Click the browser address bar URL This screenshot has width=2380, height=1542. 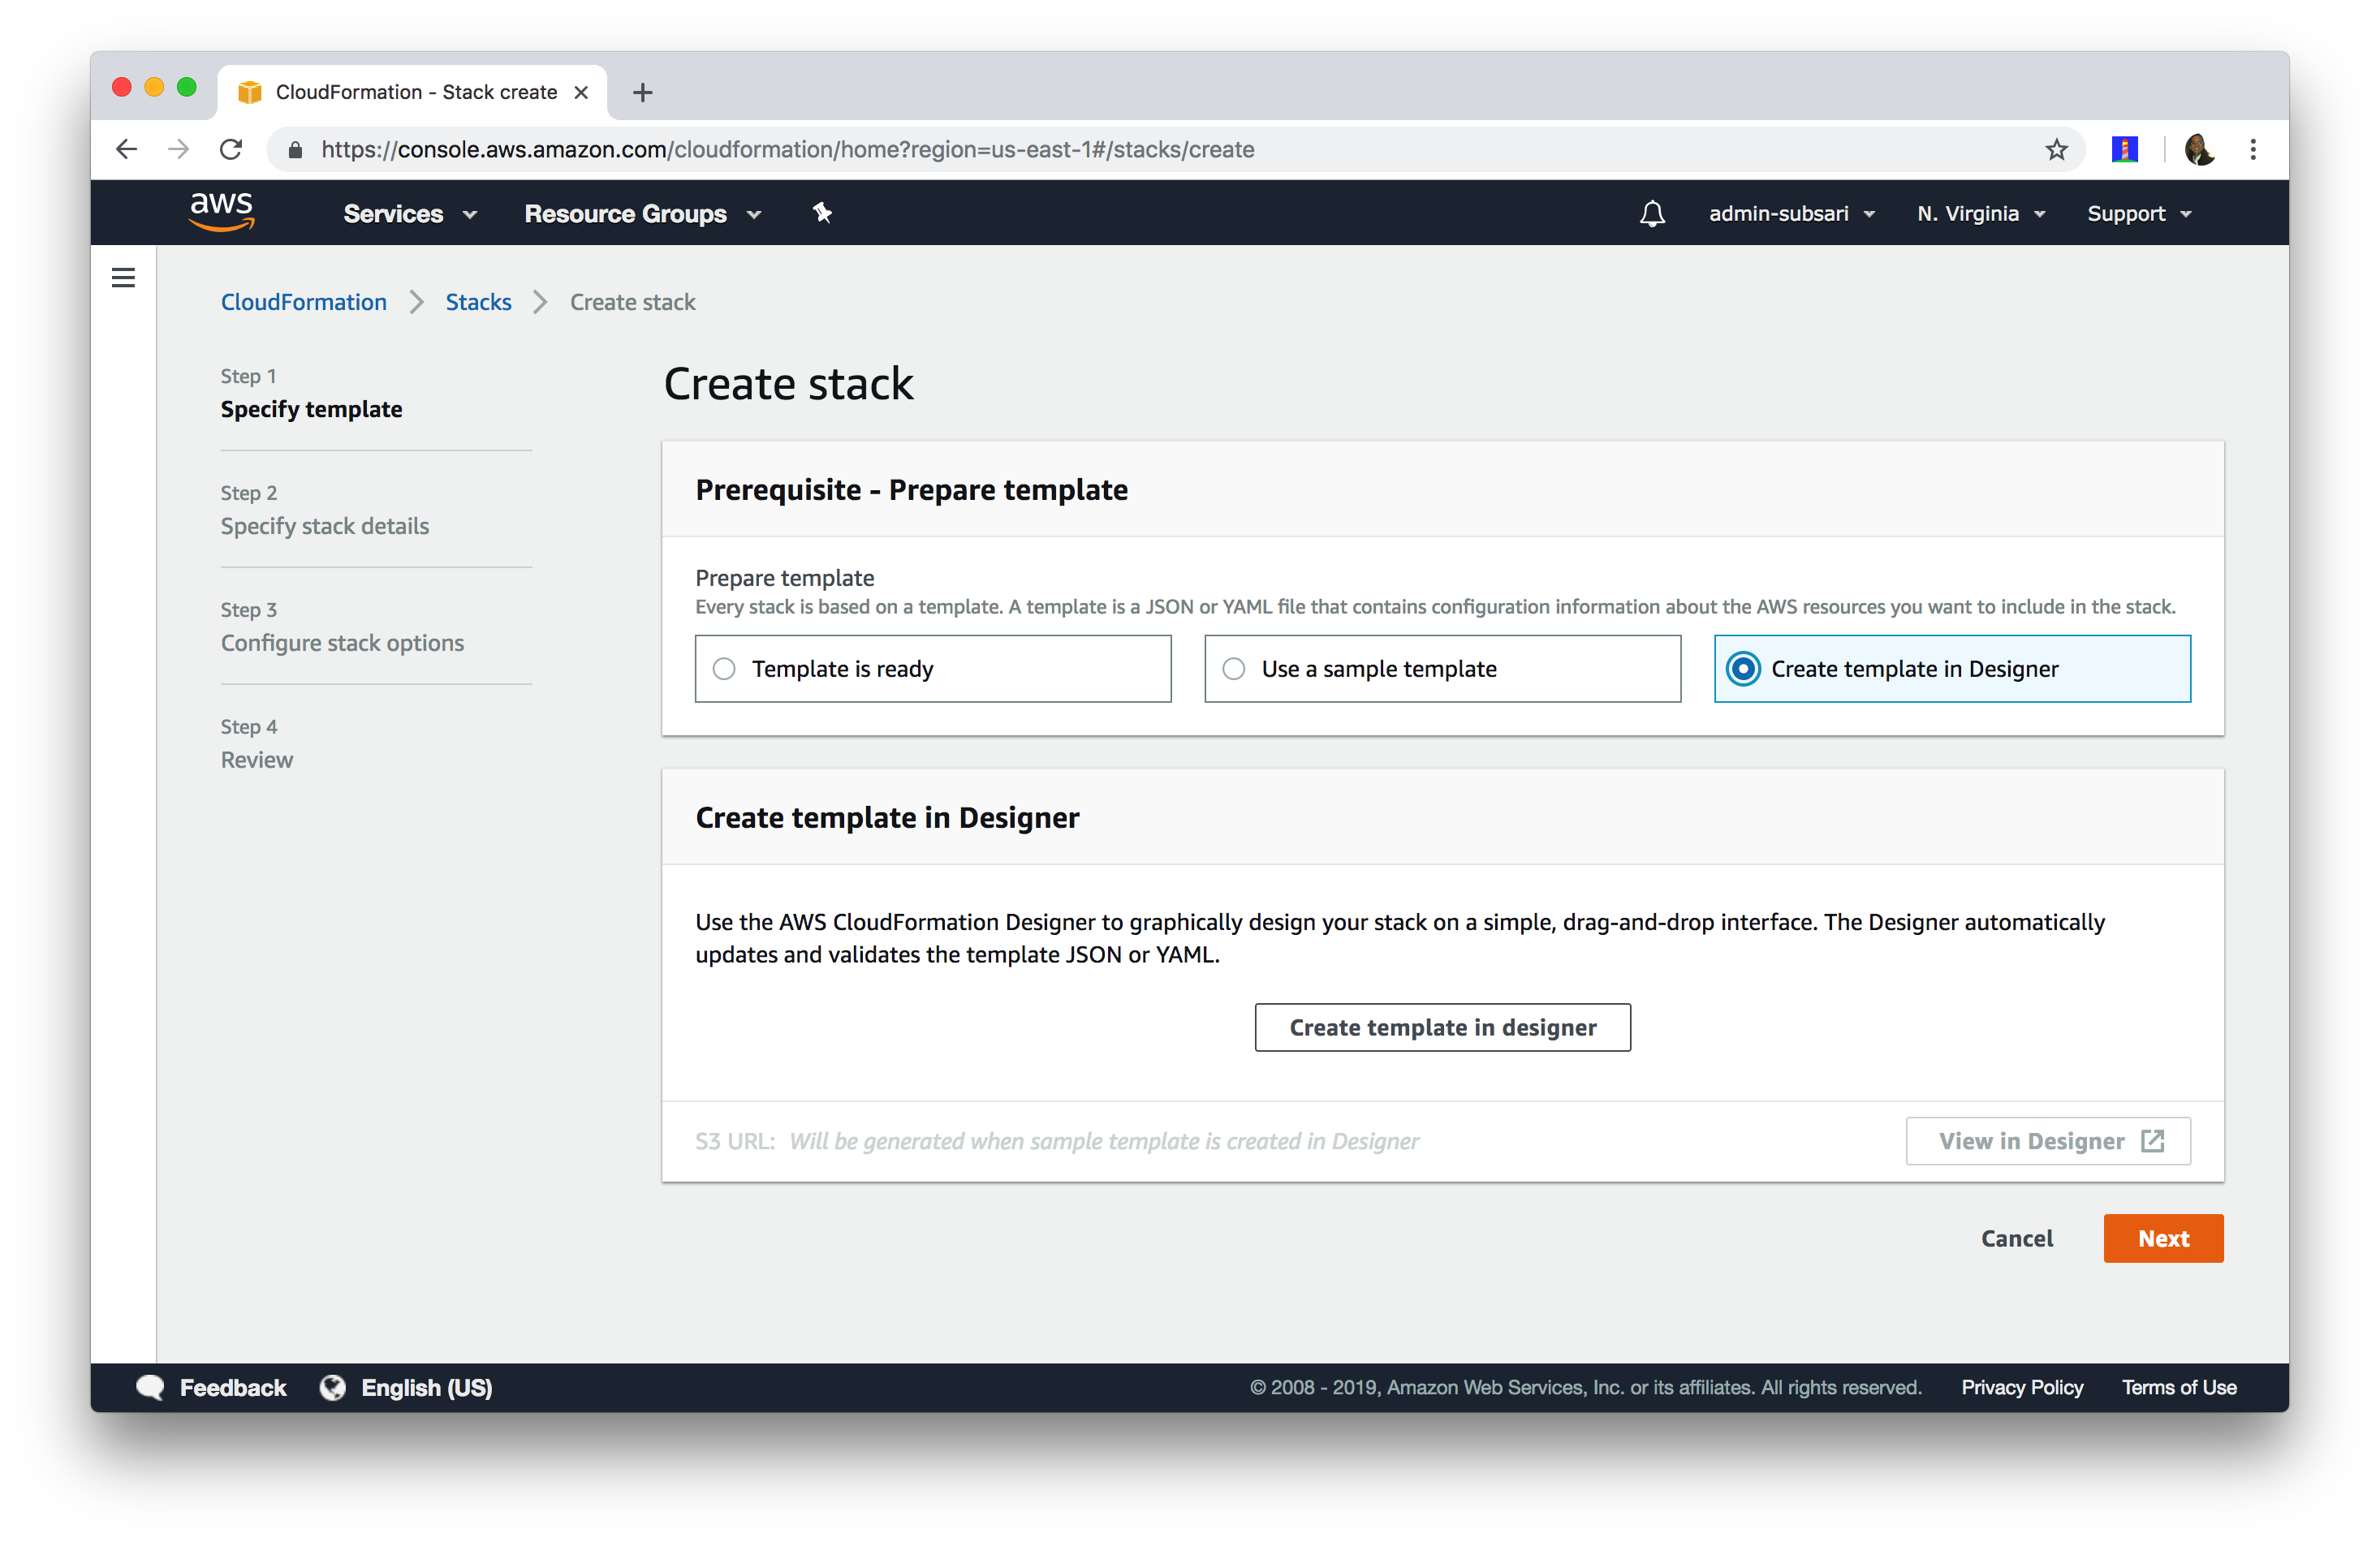pos(787,150)
